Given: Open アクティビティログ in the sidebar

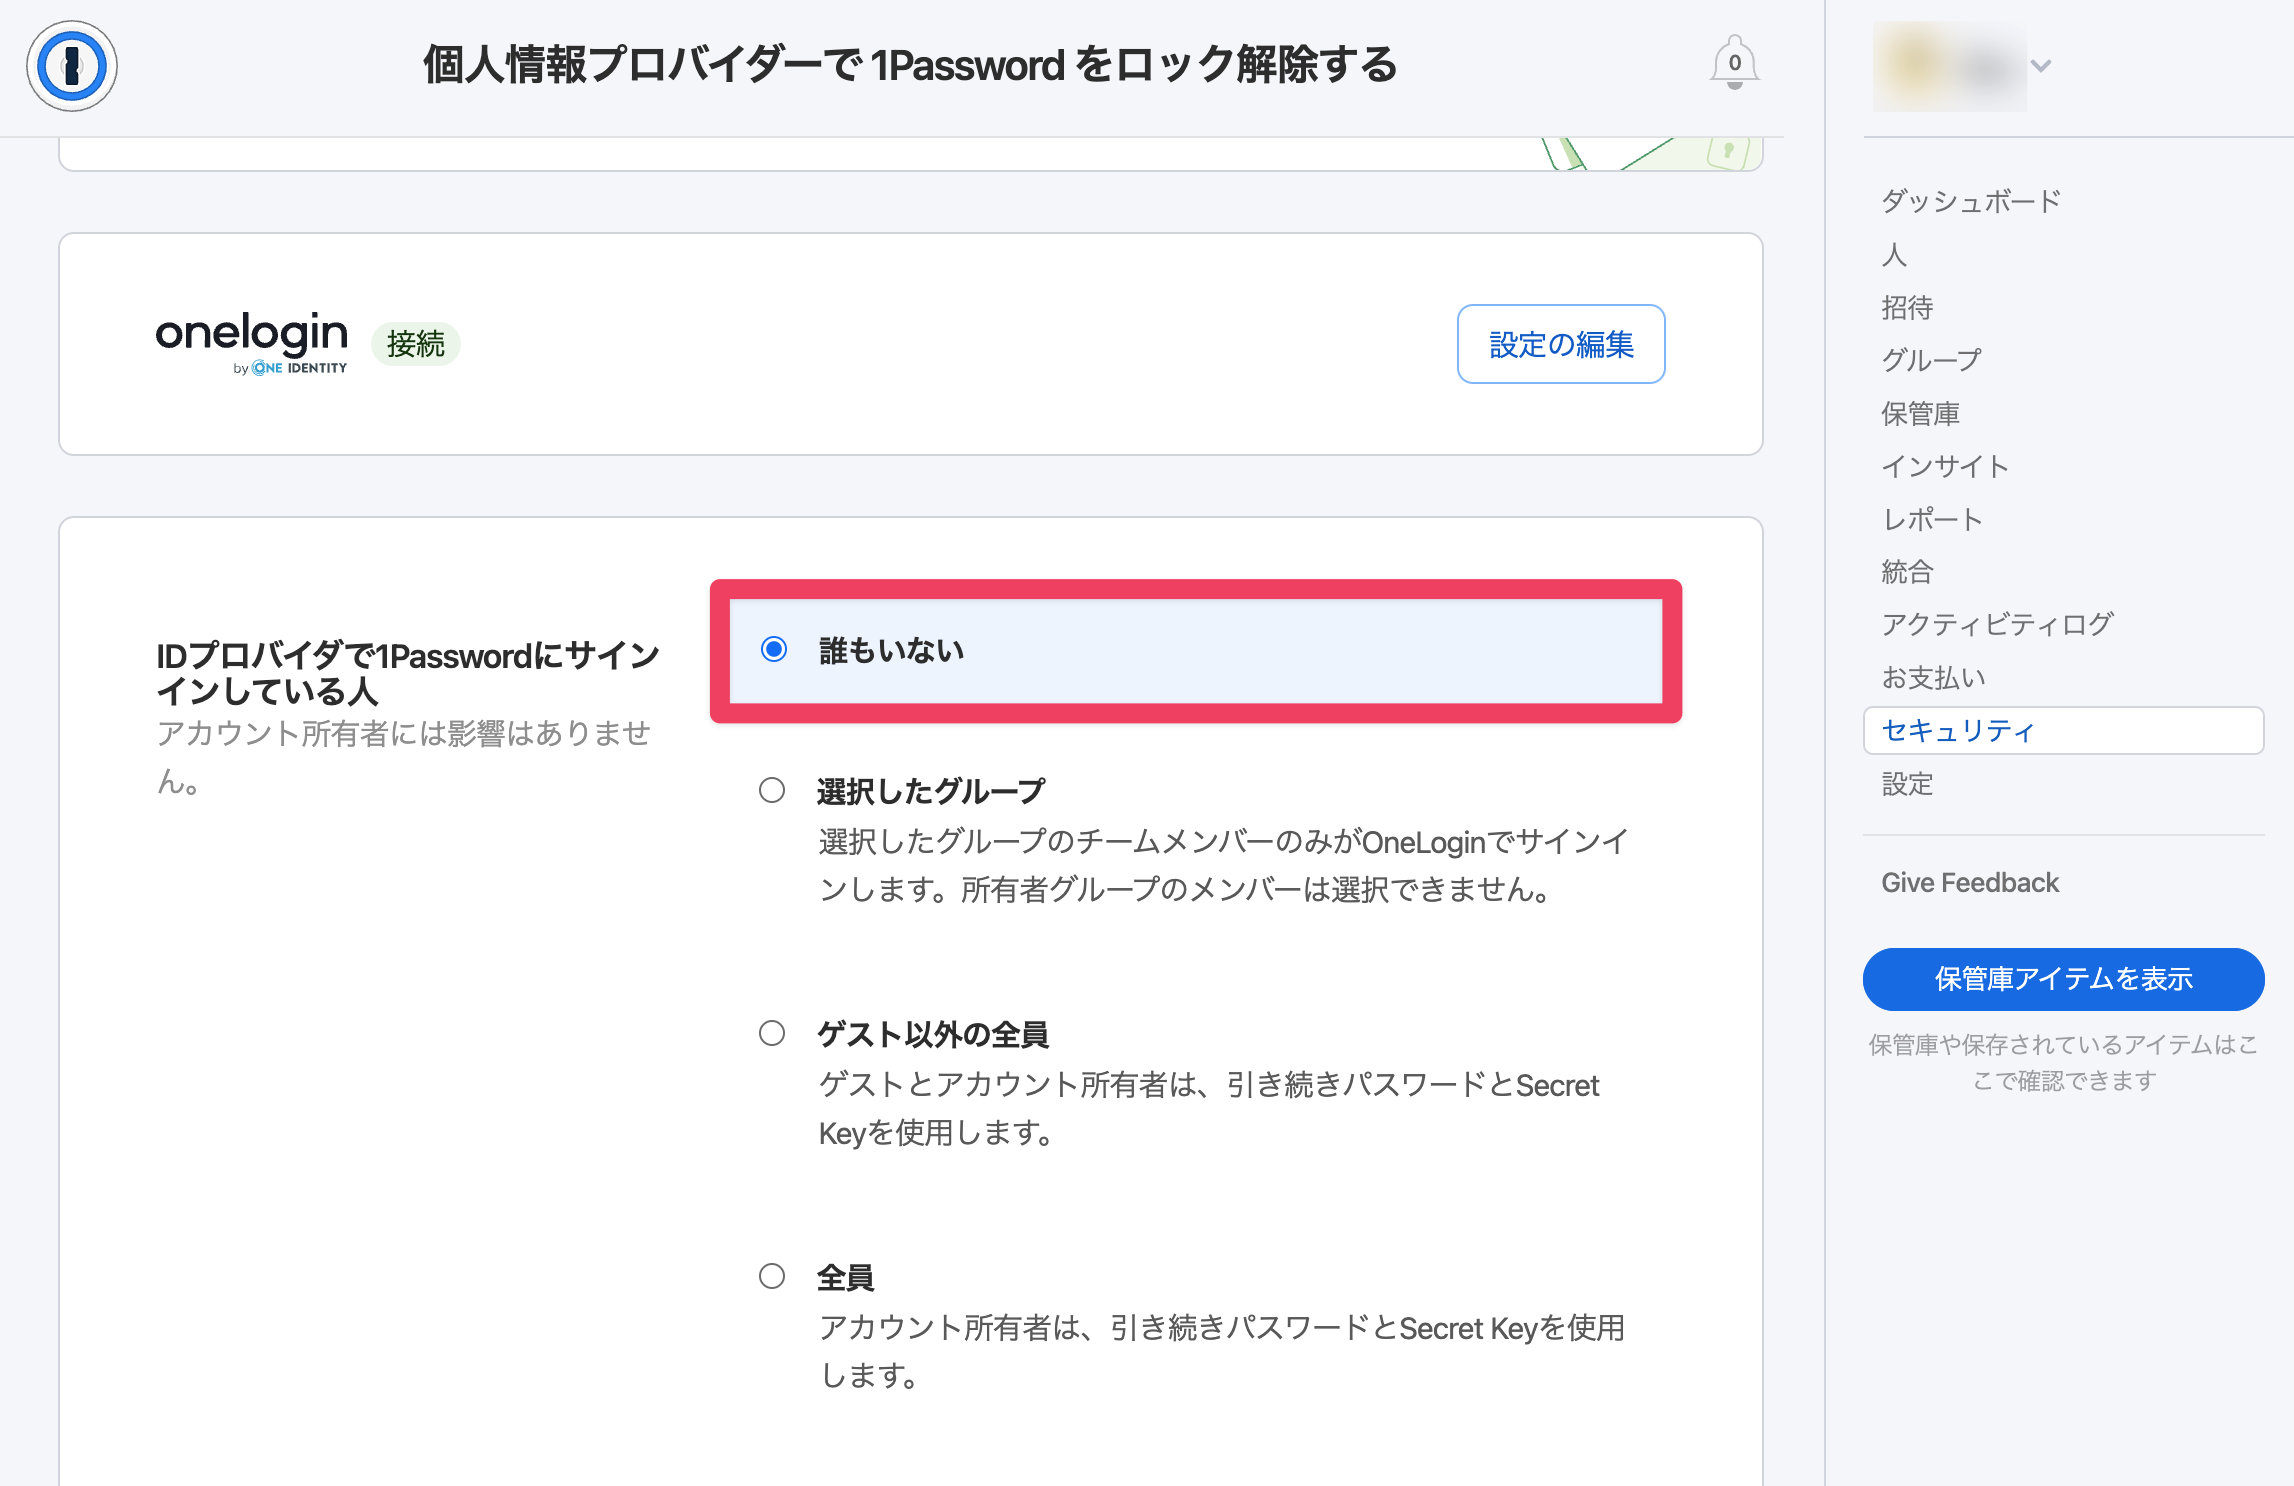Looking at the screenshot, I should tap(1997, 625).
